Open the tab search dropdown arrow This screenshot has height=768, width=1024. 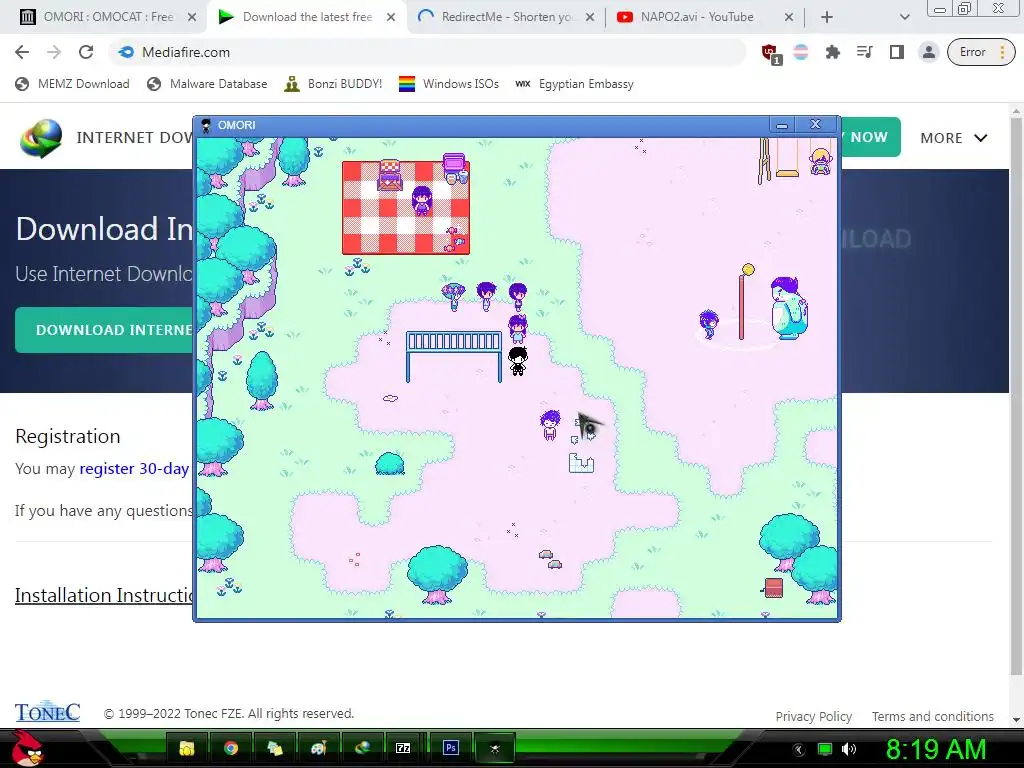(x=904, y=18)
